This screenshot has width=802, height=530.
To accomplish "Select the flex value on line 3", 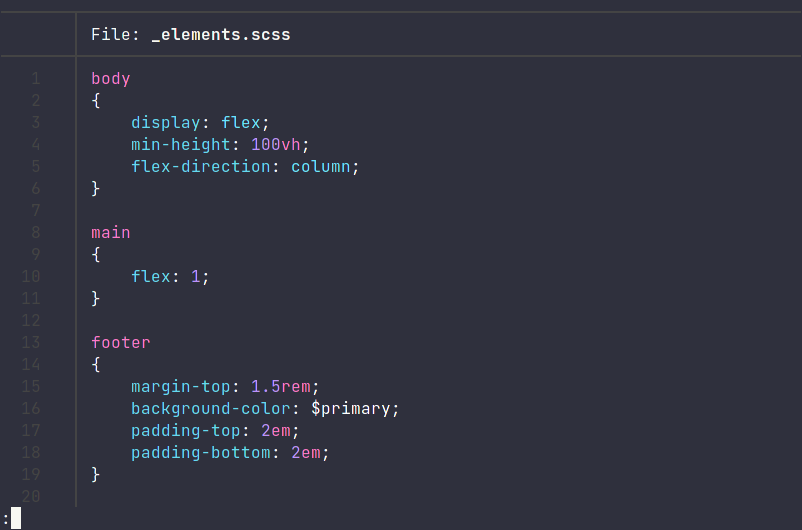I will pyautogui.click(x=240, y=123).
